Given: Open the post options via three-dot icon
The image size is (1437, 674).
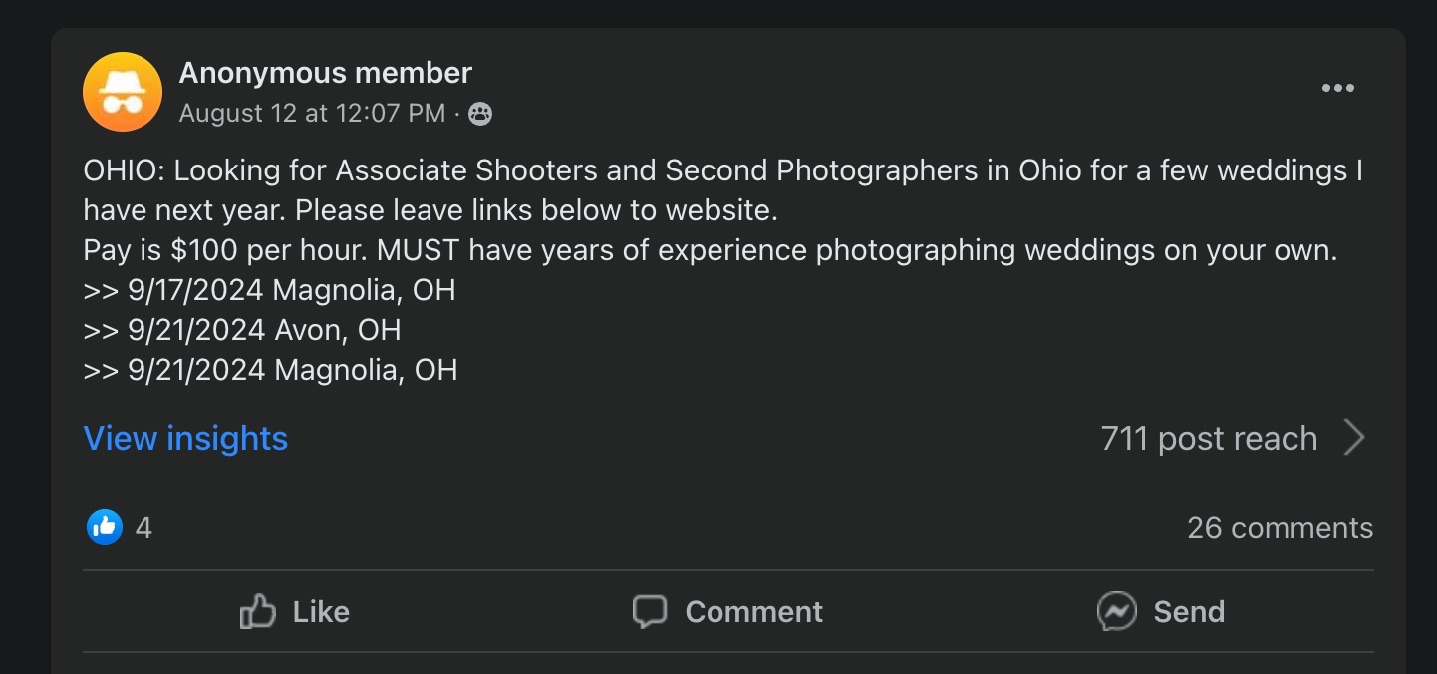Looking at the screenshot, I should [x=1337, y=88].
